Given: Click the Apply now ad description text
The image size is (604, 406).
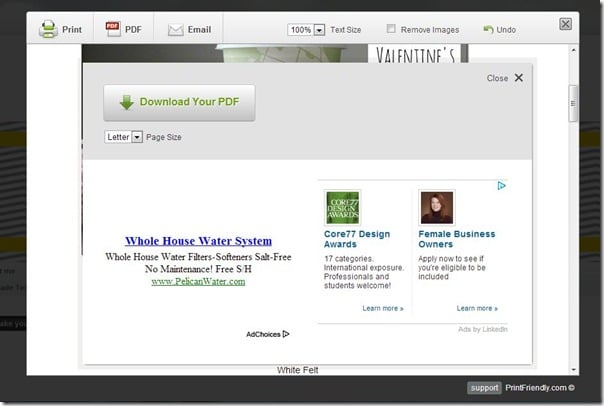Looking at the screenshot, I should tap(452, 268).
